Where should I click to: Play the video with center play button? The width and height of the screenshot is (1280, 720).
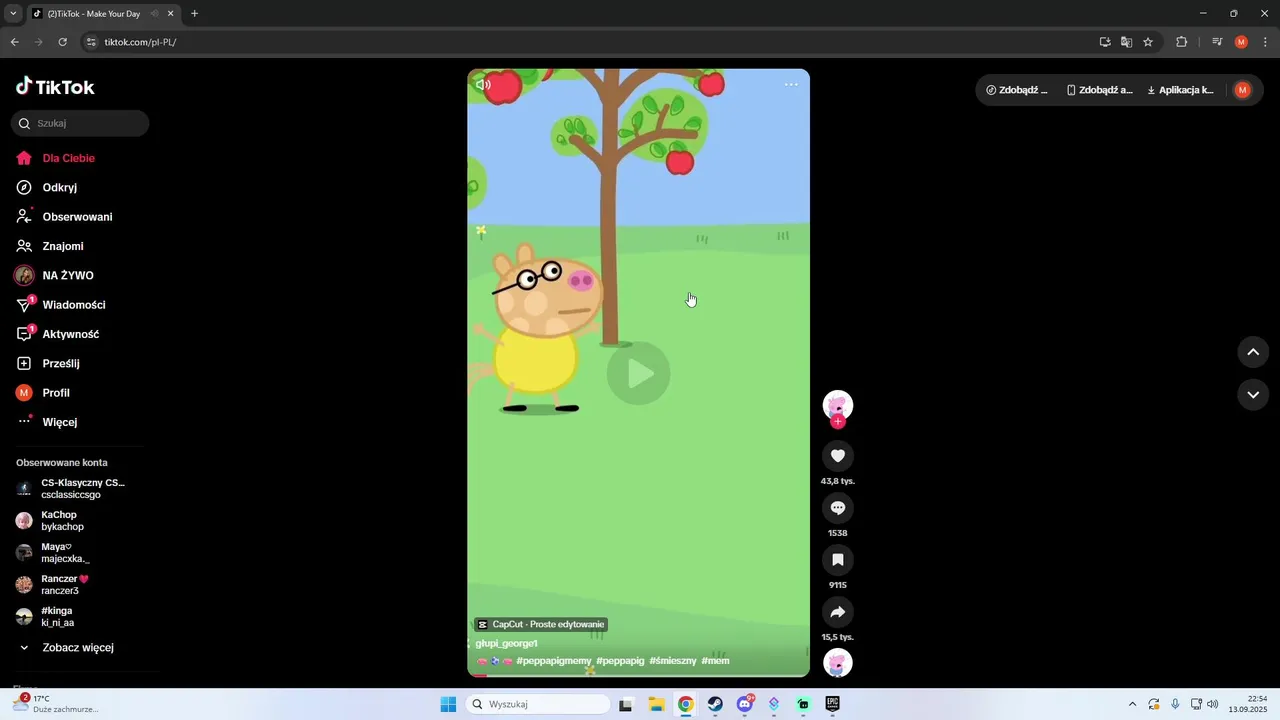tap(638, 373)
